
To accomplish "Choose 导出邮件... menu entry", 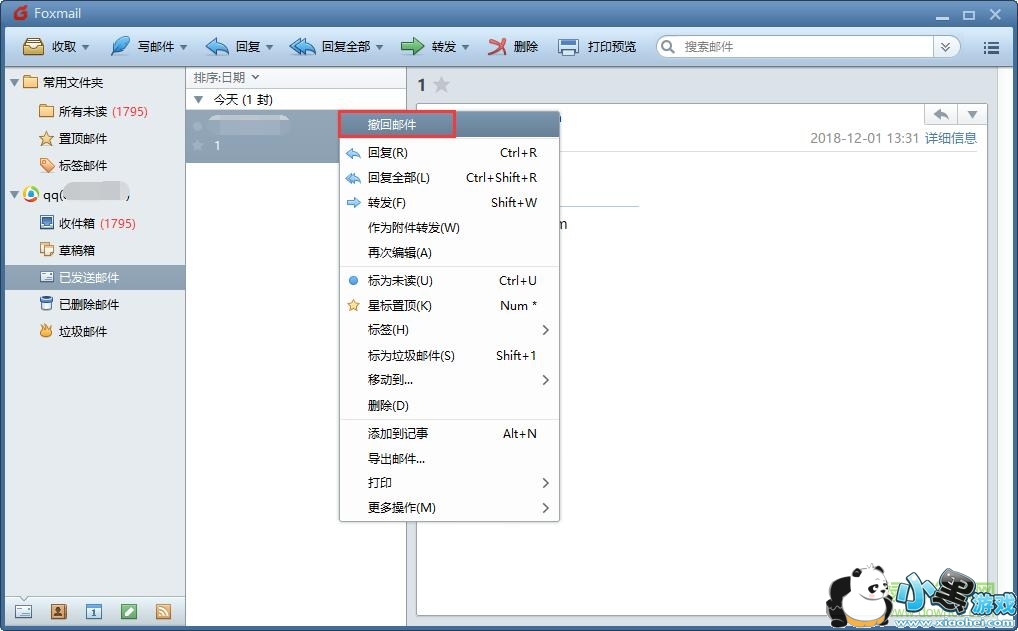I will (x=449, y=458).
